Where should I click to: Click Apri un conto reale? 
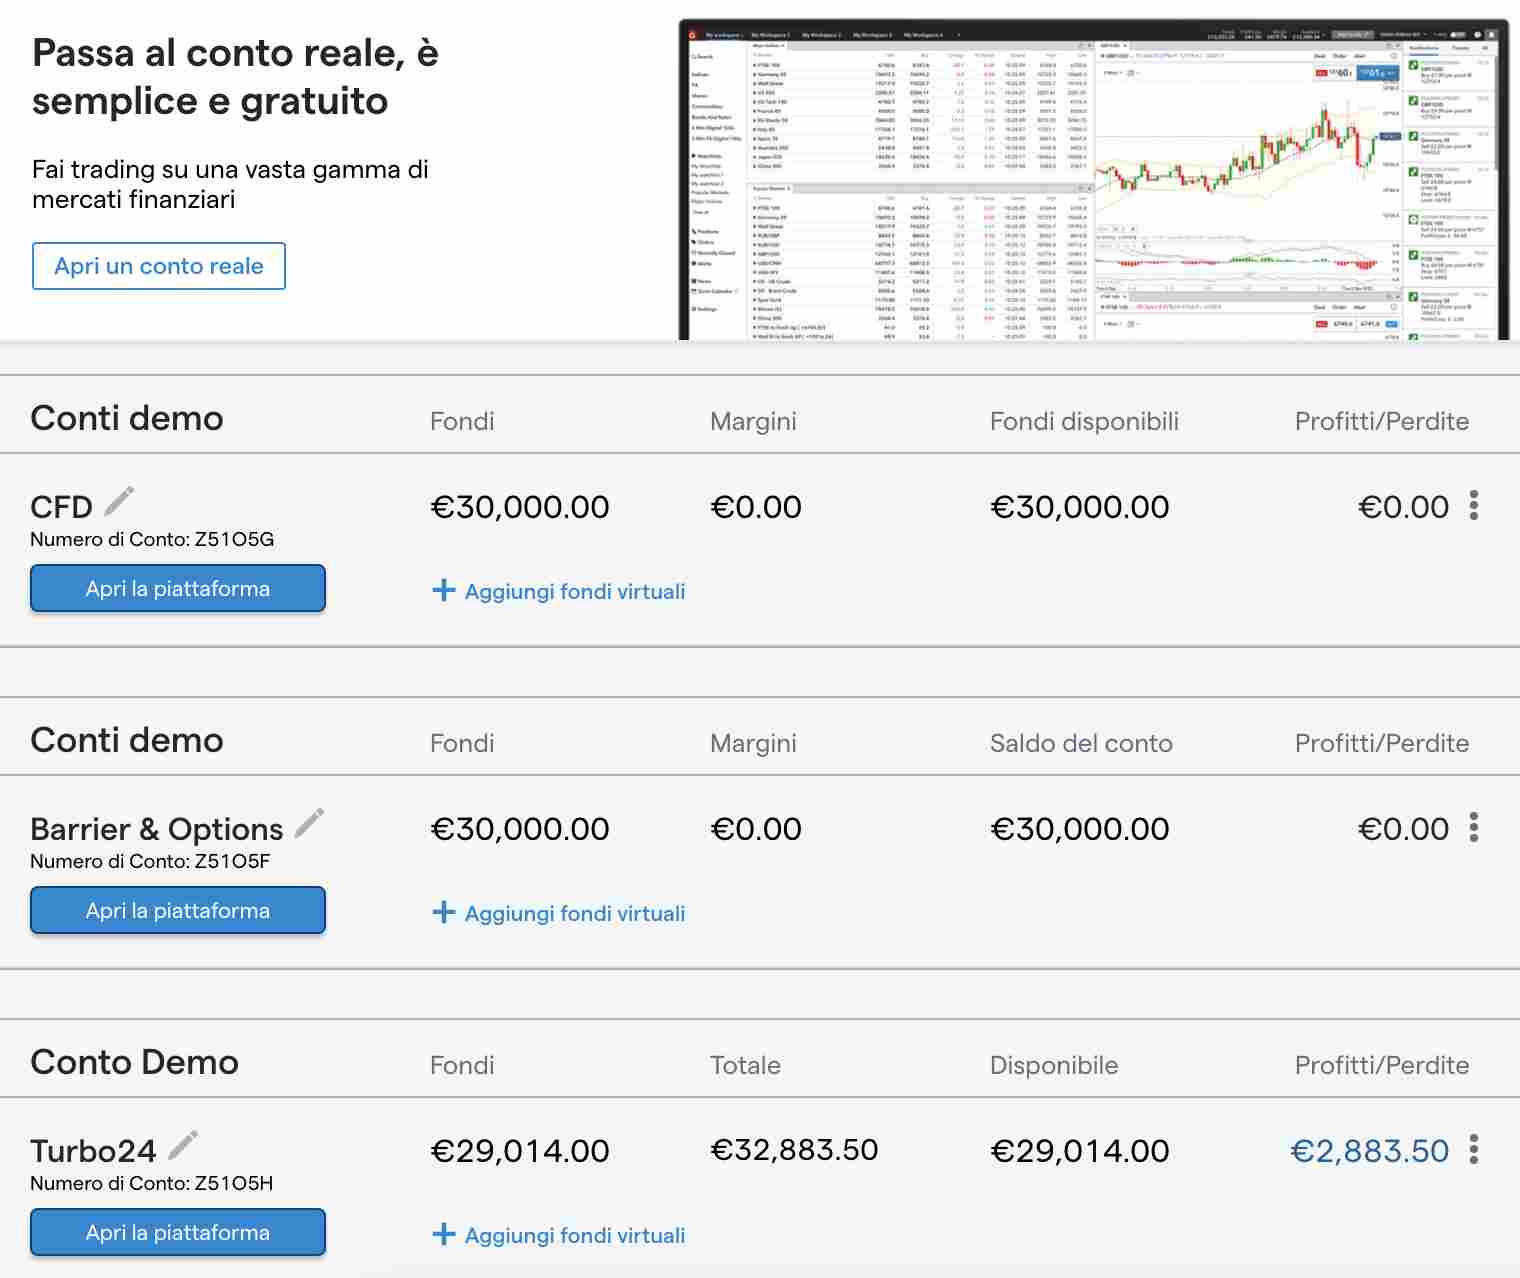[x=158, y=266]
